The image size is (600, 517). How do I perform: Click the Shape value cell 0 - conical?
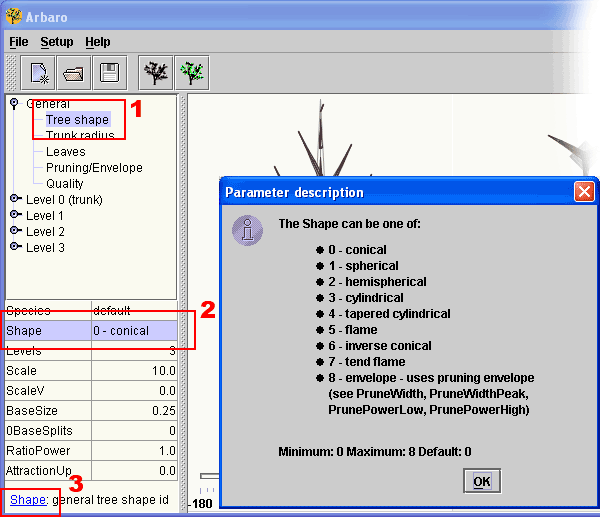click(133, 331)
